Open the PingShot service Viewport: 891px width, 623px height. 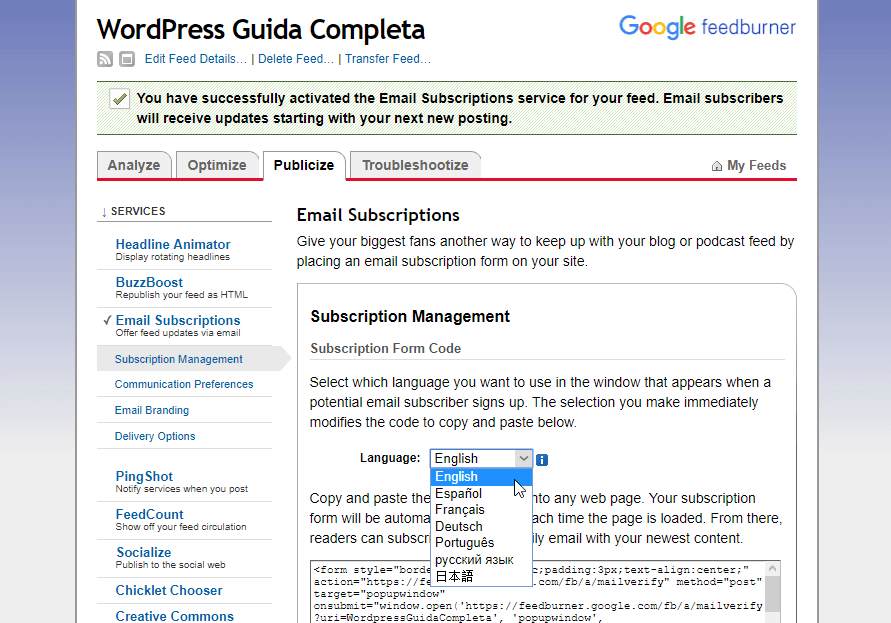(x=144, y=476)
